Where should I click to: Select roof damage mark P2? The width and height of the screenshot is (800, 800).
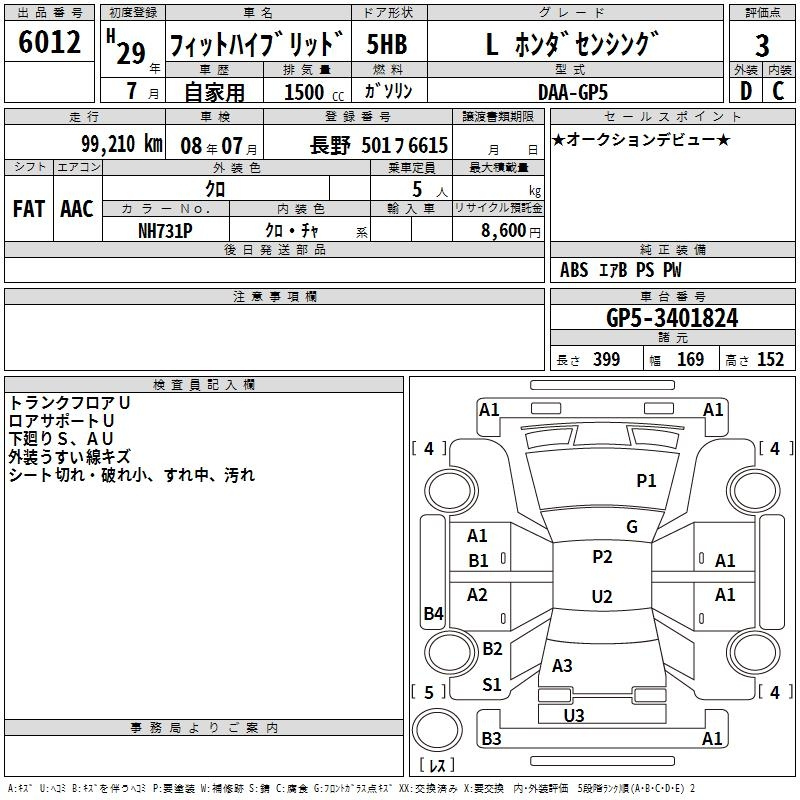point(602,557)
